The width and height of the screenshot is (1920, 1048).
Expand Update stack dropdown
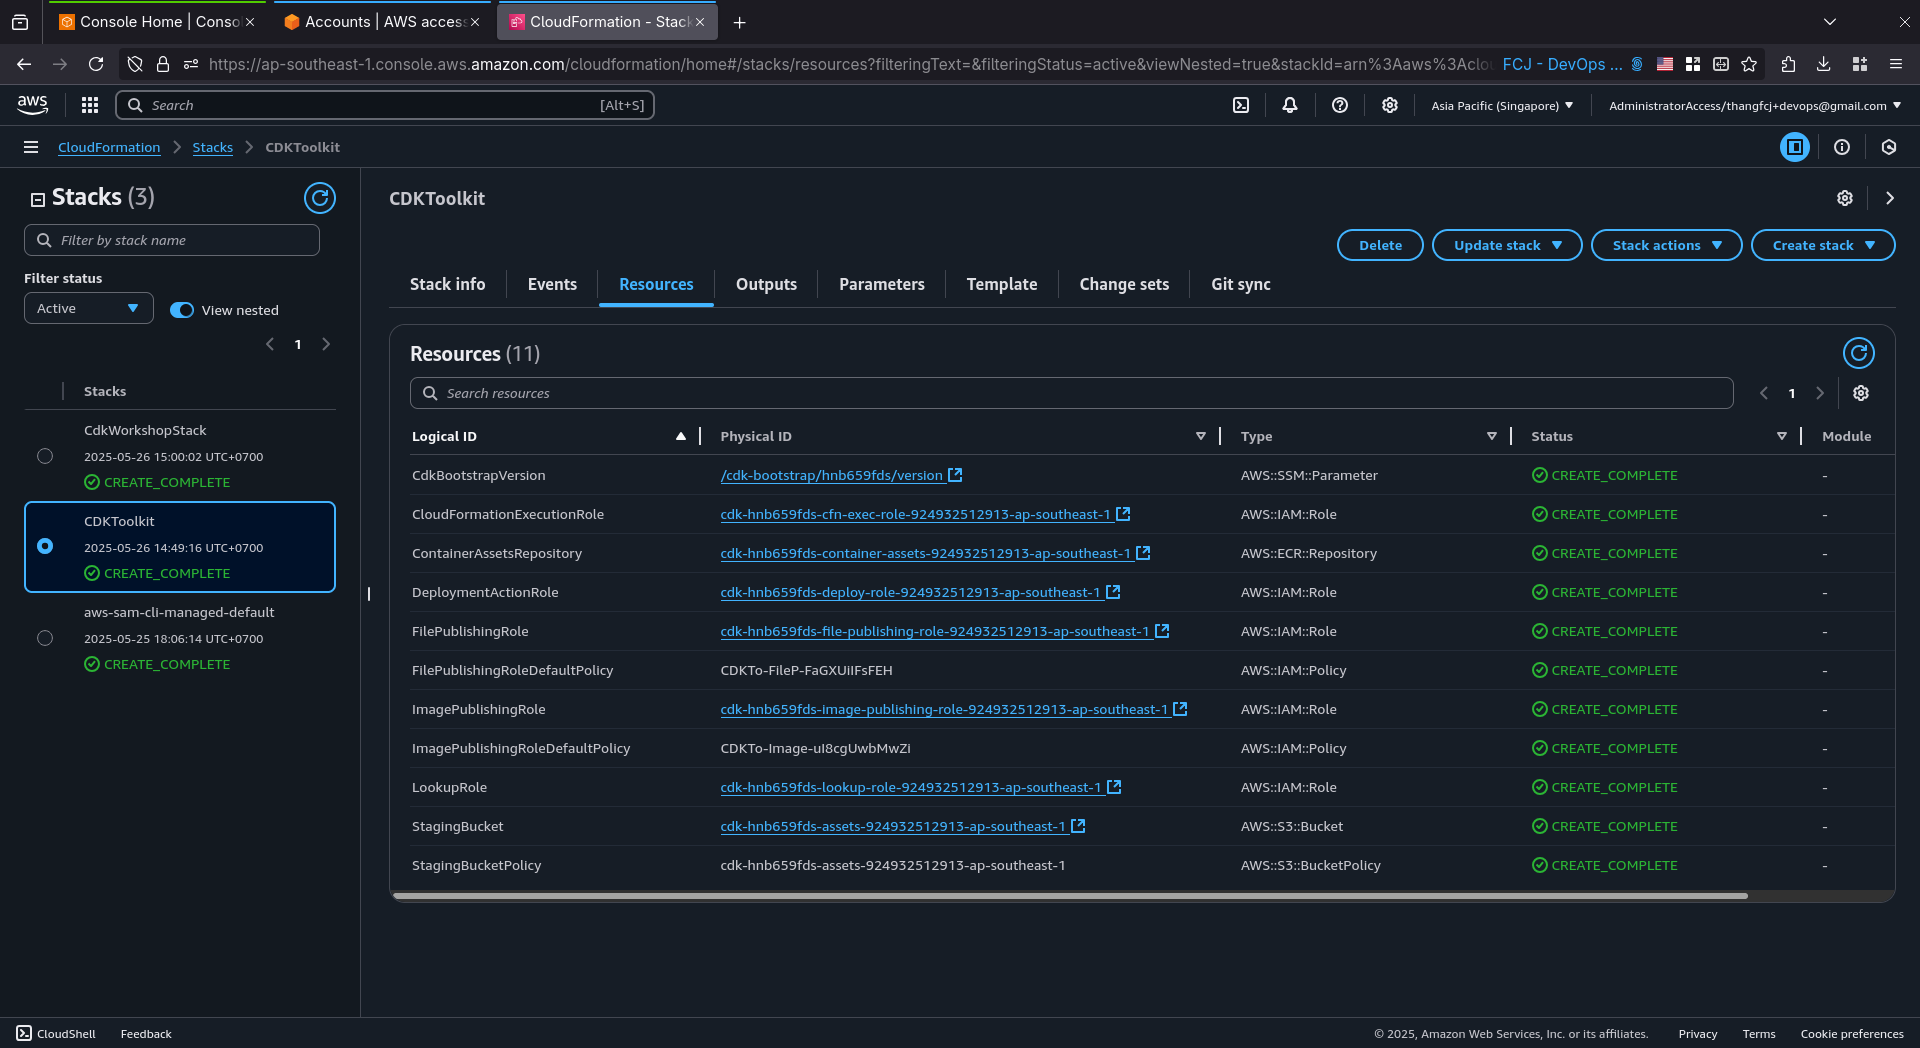click(x=1507, y=245)
